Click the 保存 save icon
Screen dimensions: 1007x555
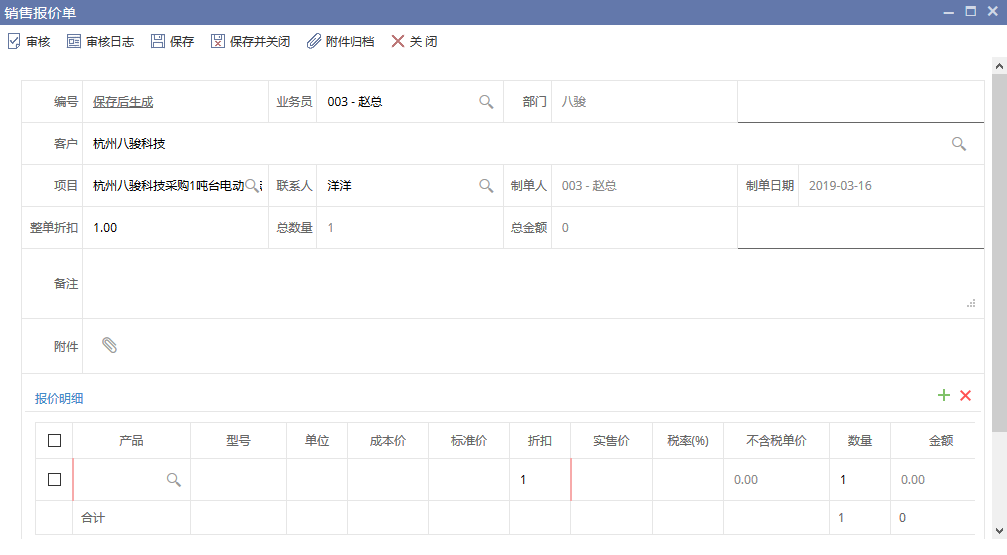[x=158, y=42]
